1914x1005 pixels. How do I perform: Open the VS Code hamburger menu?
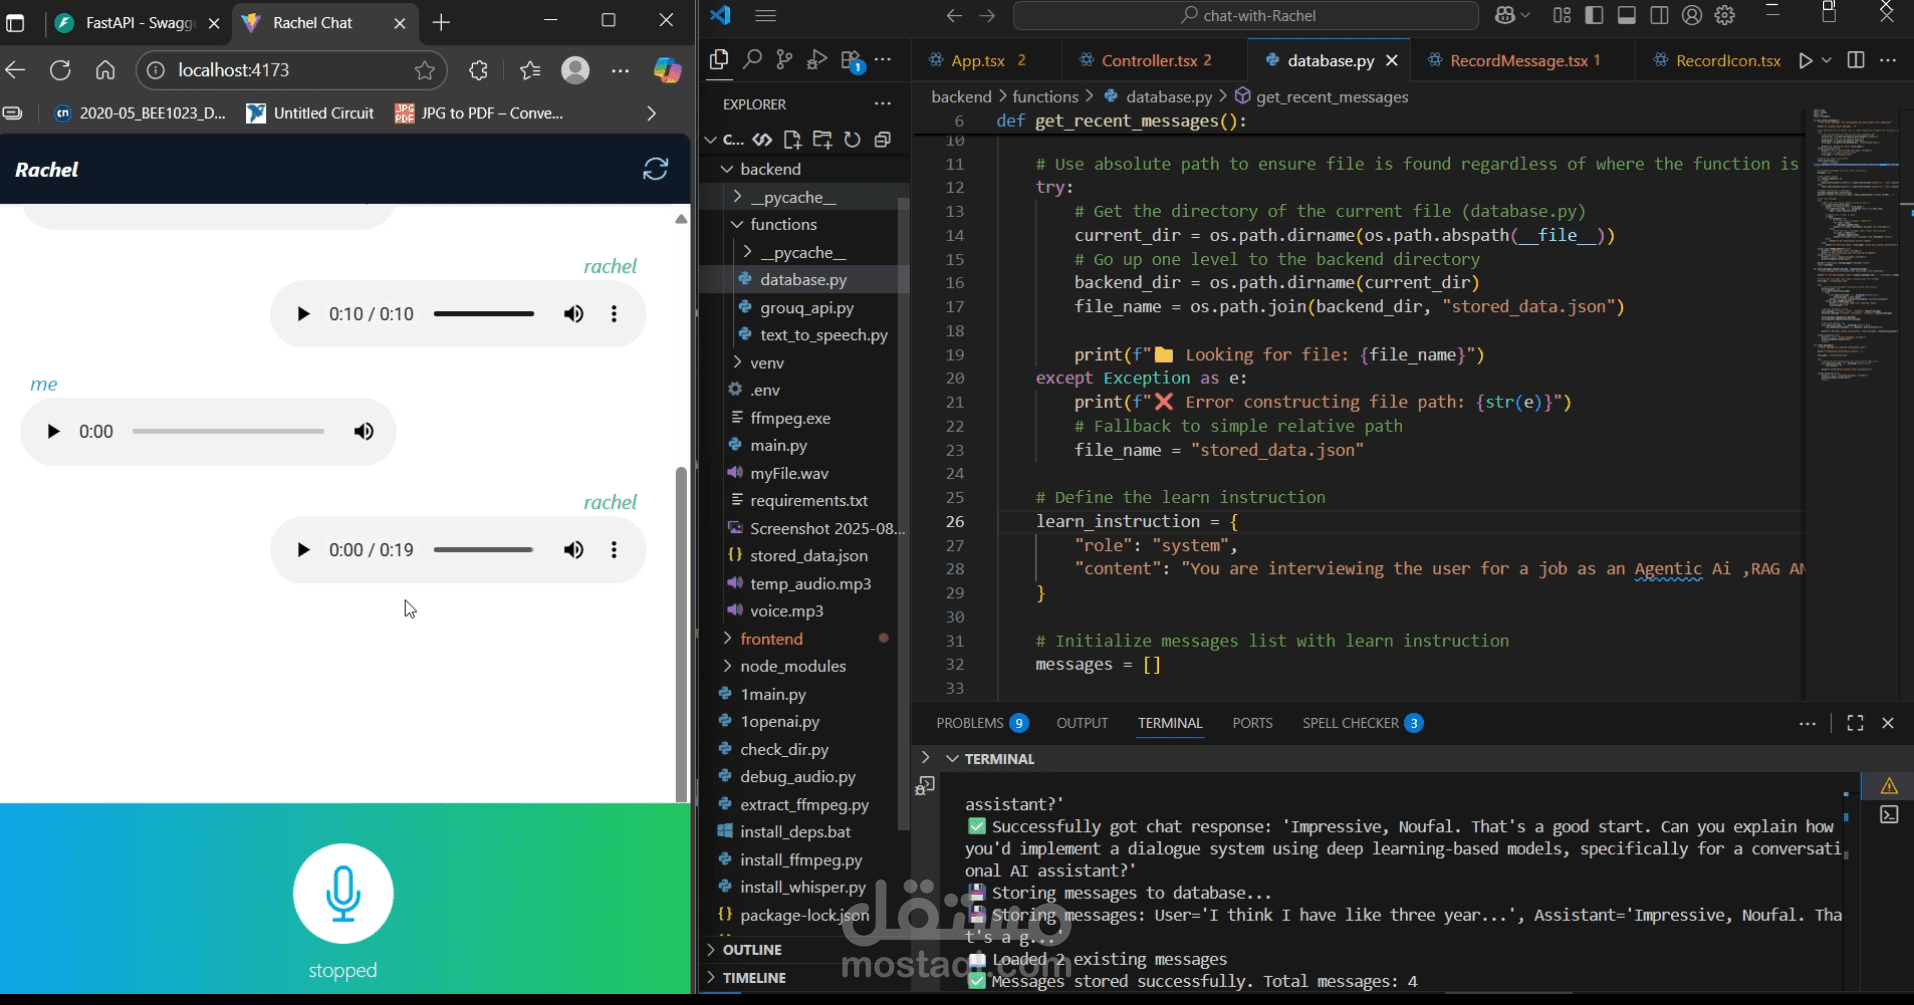766,15
